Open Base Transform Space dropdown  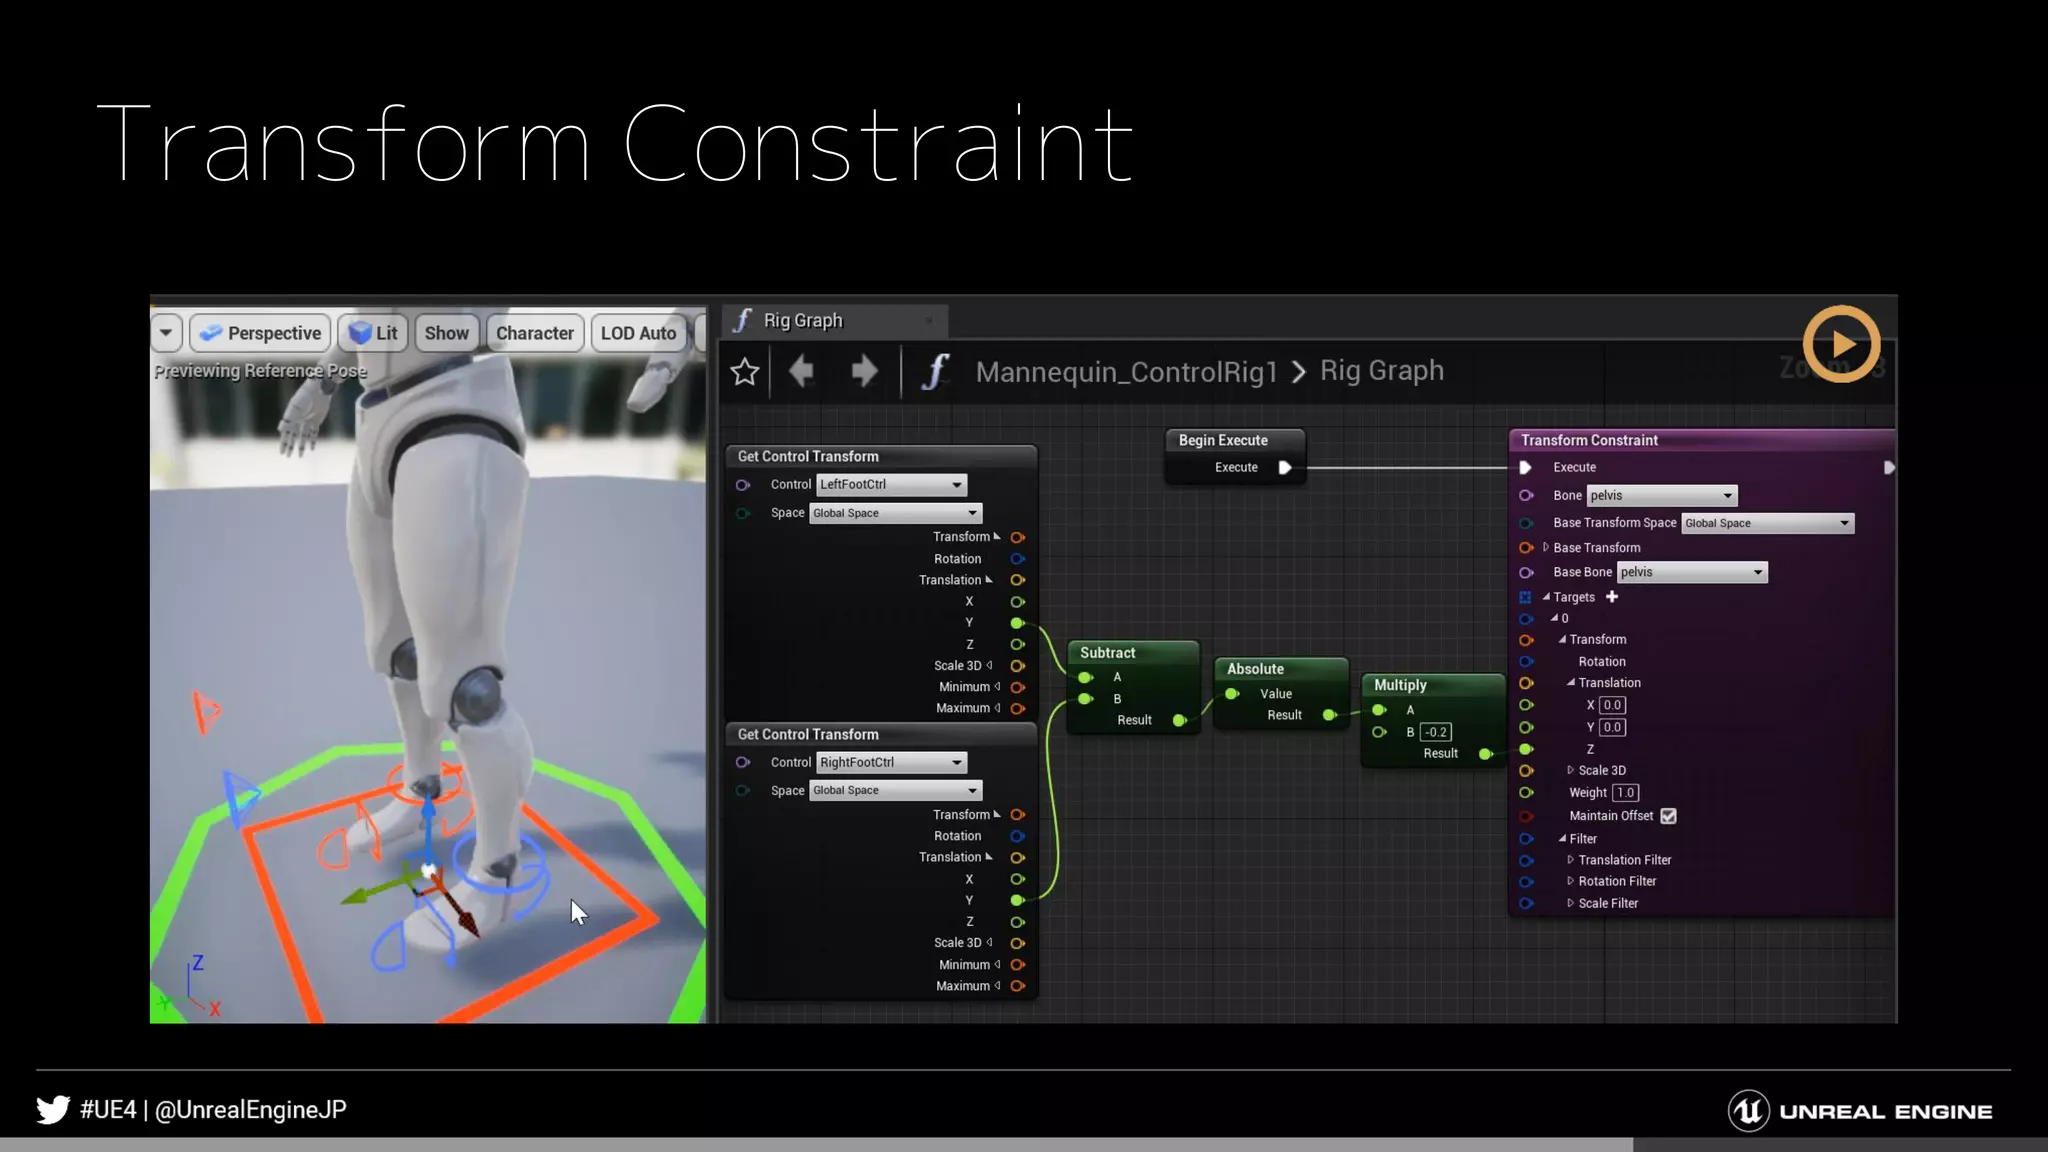tap(1767, 523)
